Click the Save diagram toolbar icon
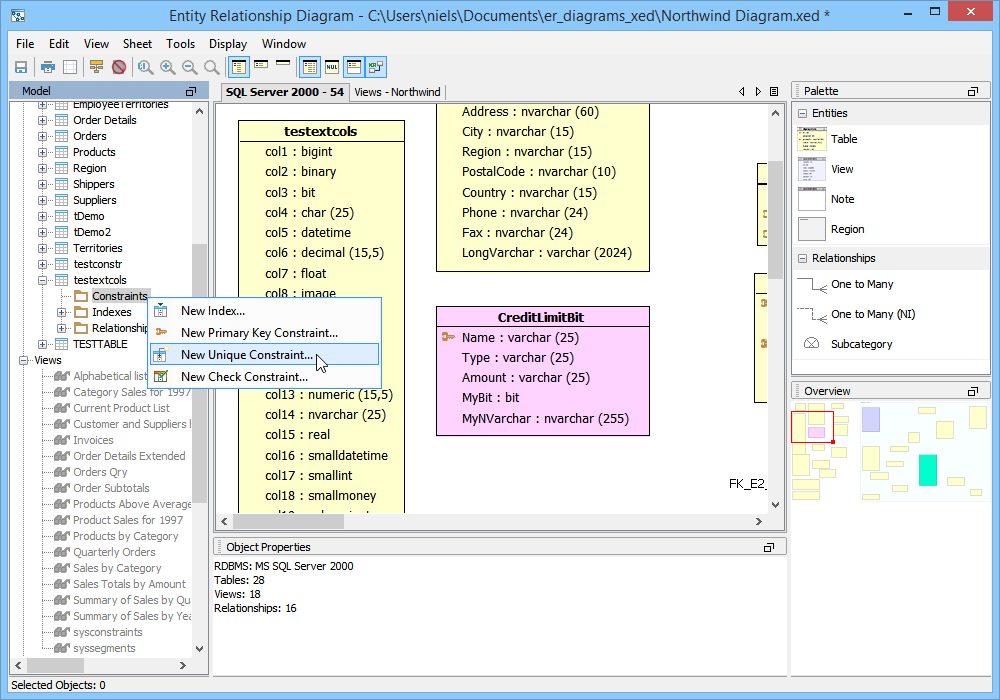 (20, 67)
